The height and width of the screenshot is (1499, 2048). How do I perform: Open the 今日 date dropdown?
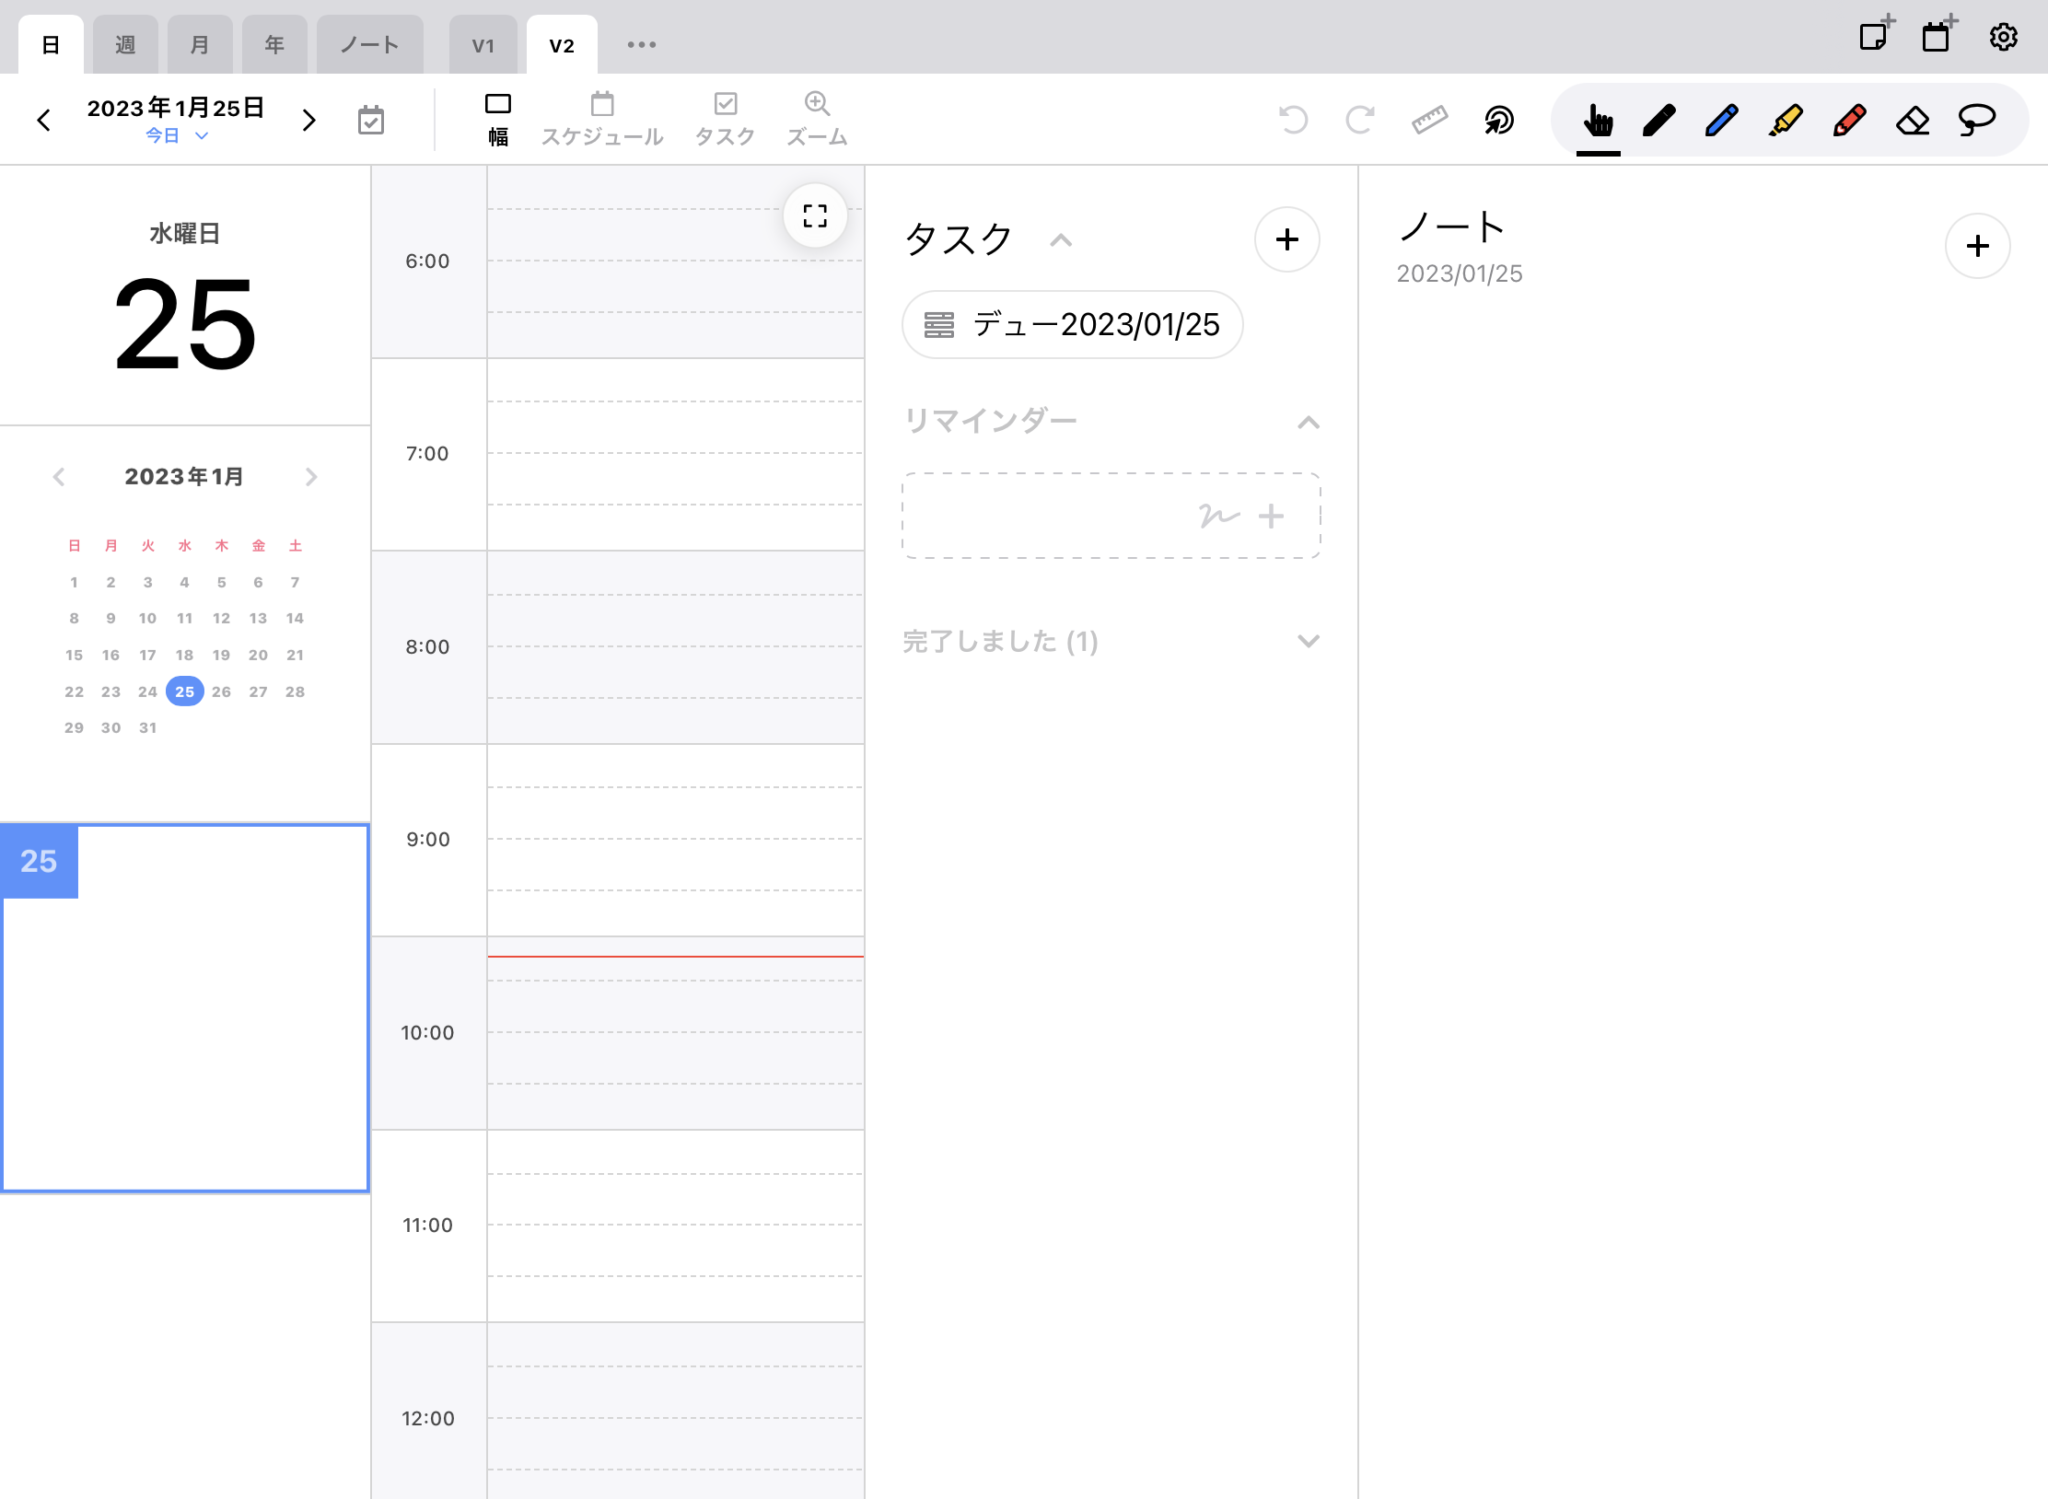tap(176, 135)
